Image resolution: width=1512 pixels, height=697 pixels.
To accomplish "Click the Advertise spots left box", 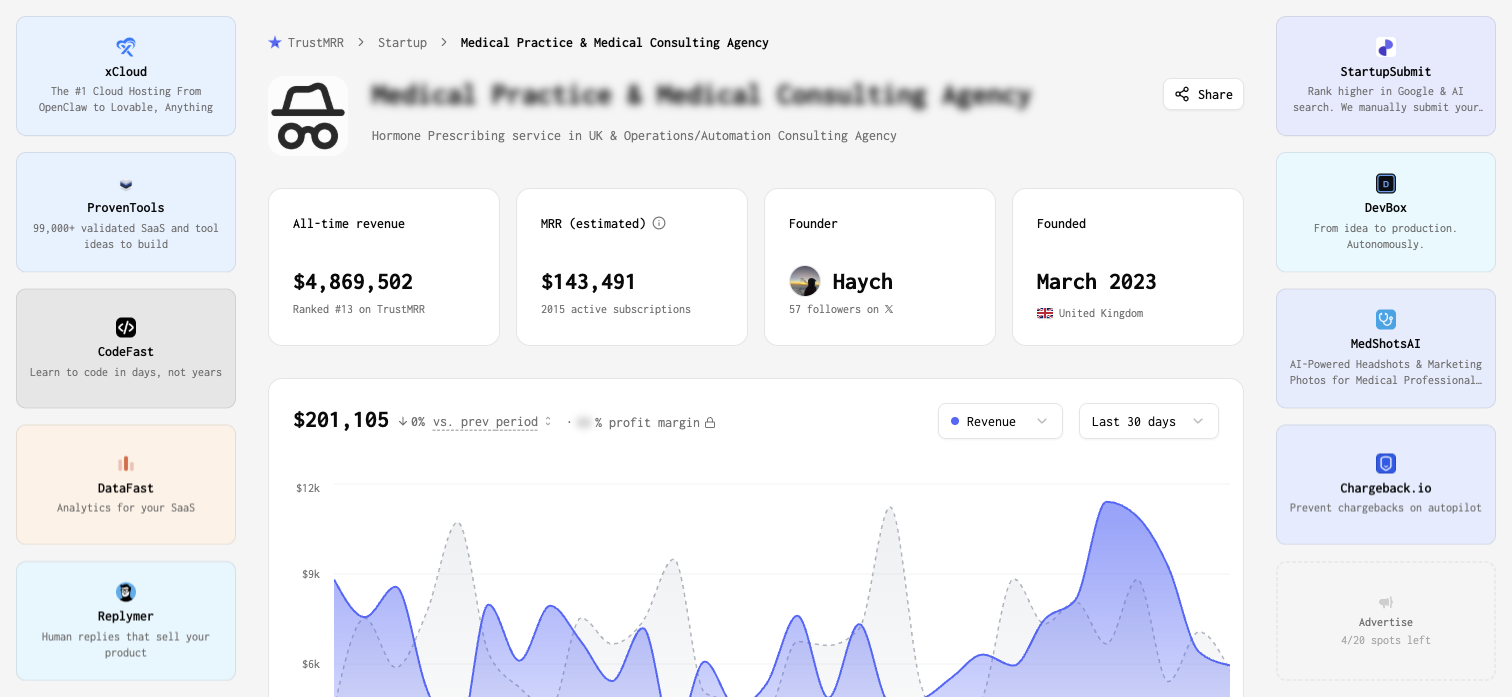I will tap(1385, 621).
